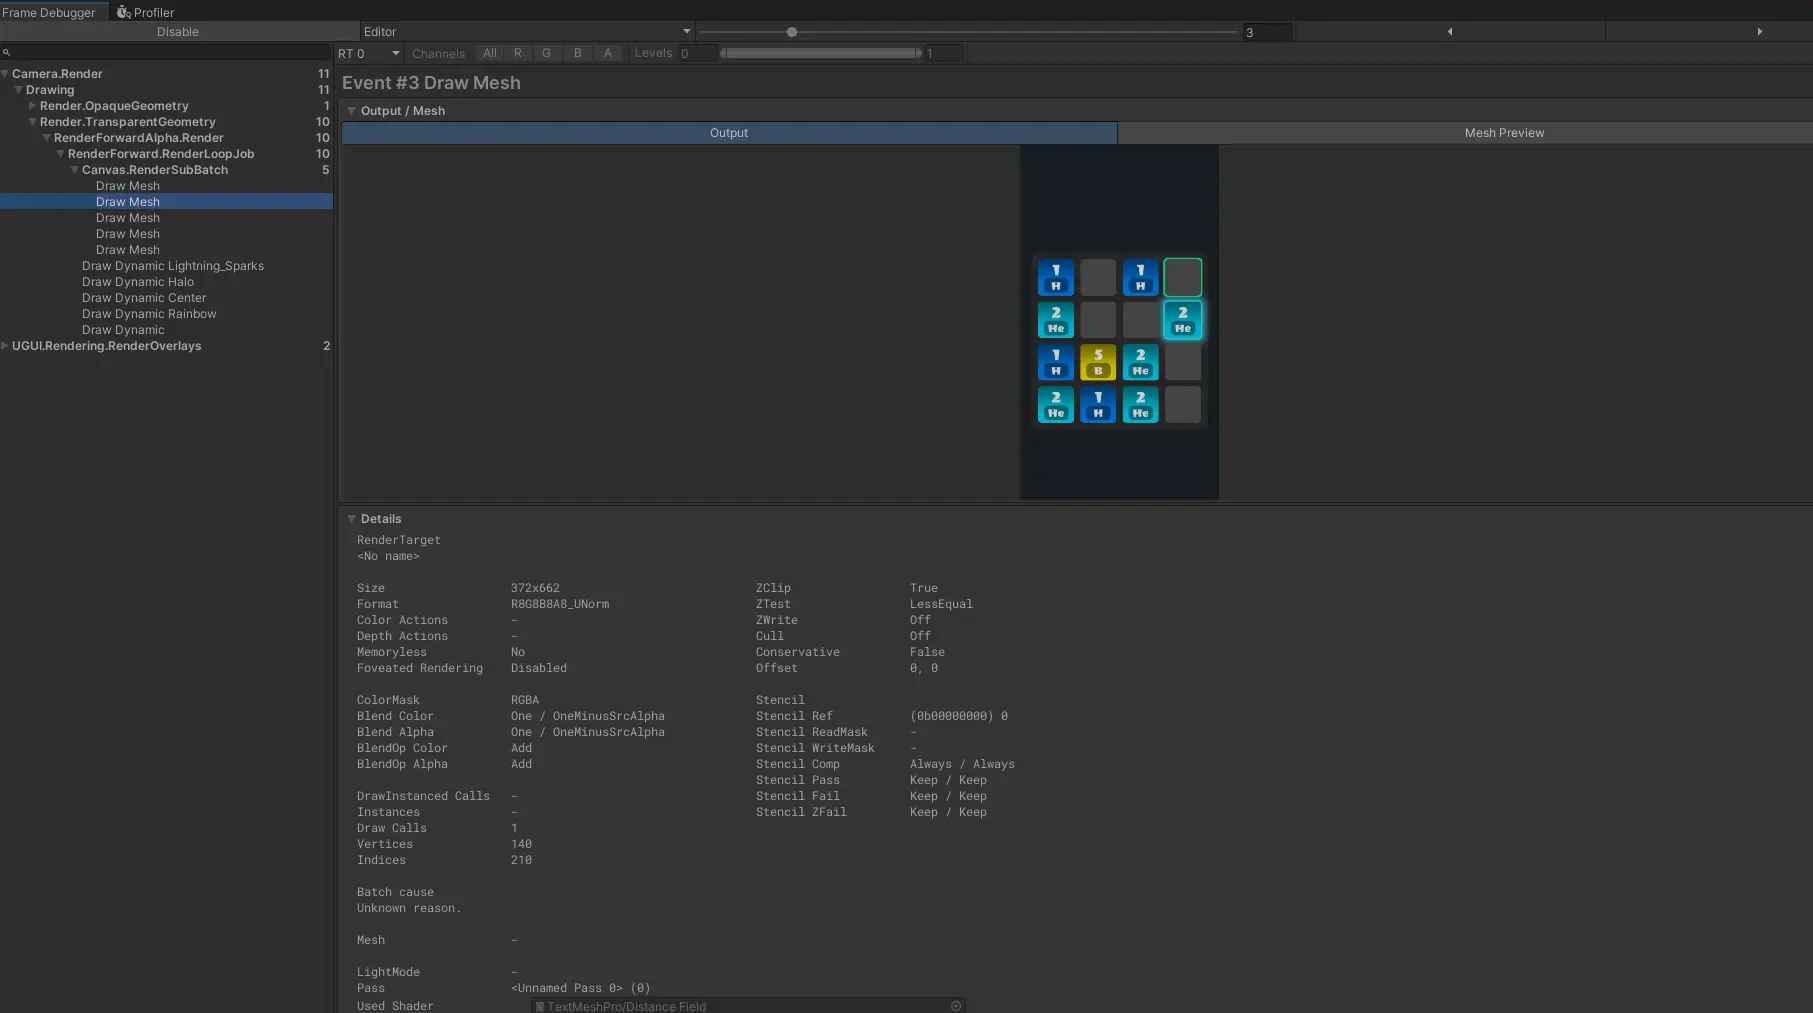Click the Indices value 210

[522, 860]
